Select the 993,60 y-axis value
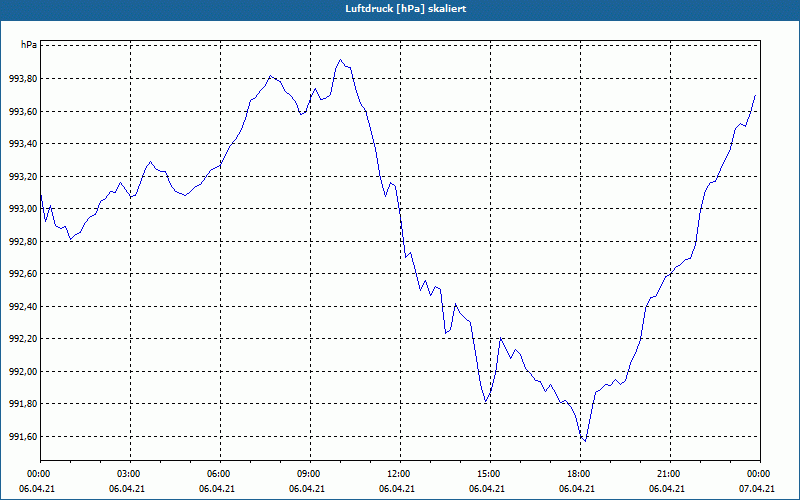Viewport: 800px width, 500px height. tap(23, 111)
